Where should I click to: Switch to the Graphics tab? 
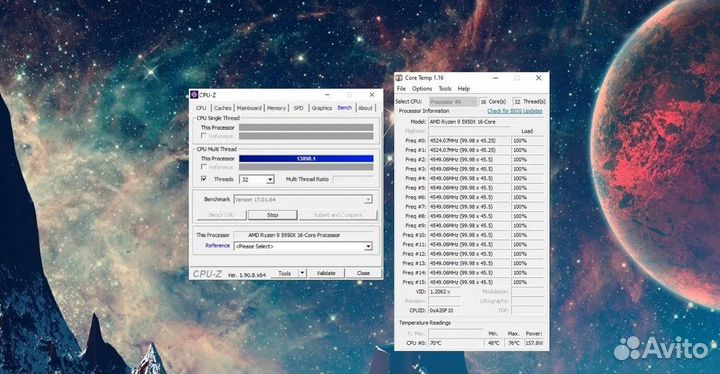tap(321, 108)
